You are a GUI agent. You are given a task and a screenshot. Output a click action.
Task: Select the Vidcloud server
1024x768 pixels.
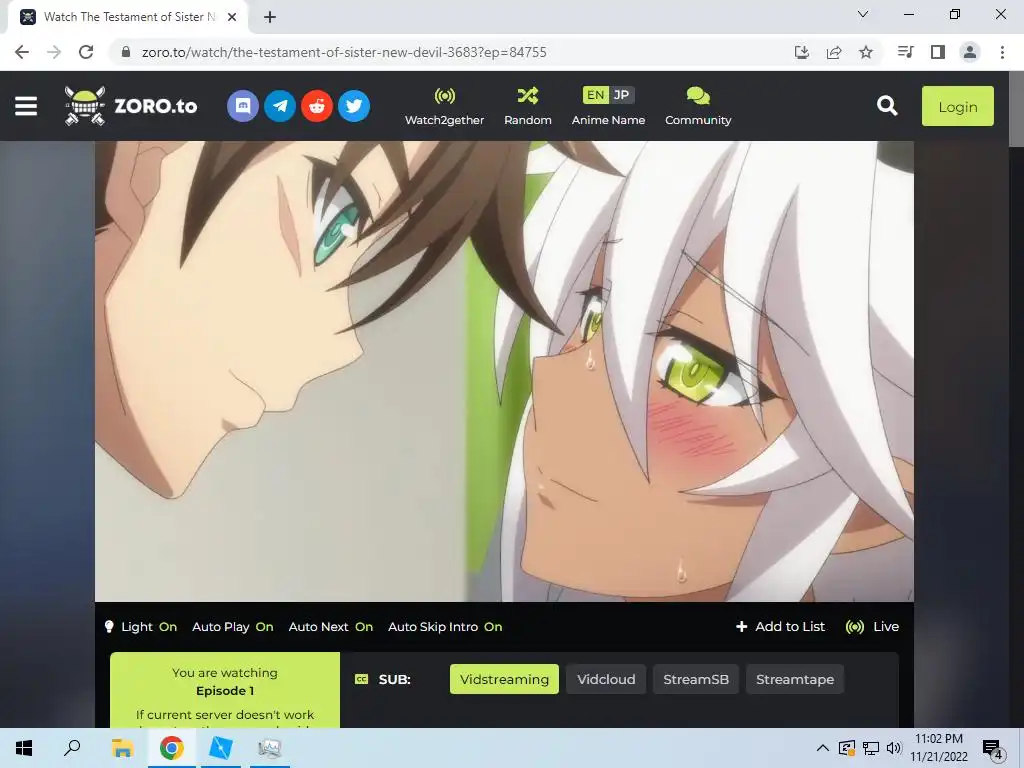[606, 679]
